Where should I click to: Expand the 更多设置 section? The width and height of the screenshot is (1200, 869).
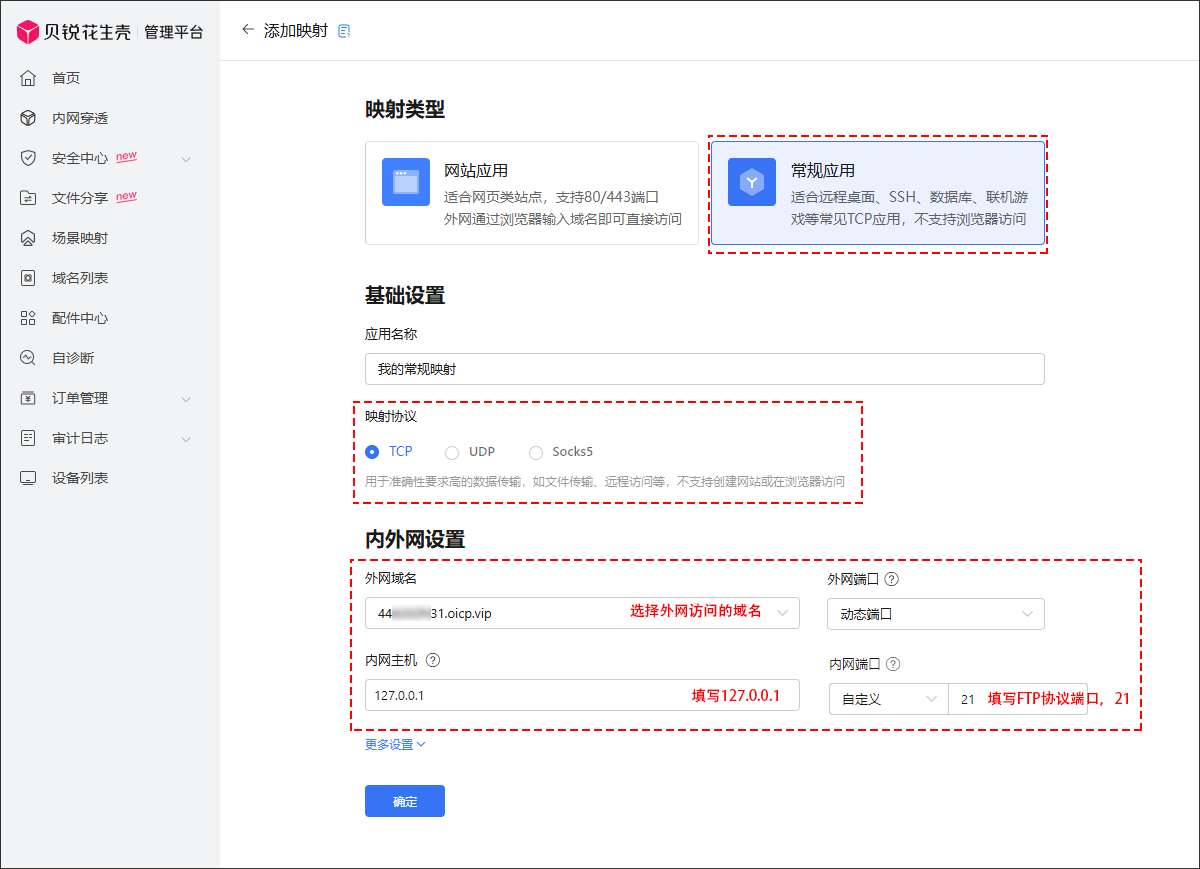396,744
